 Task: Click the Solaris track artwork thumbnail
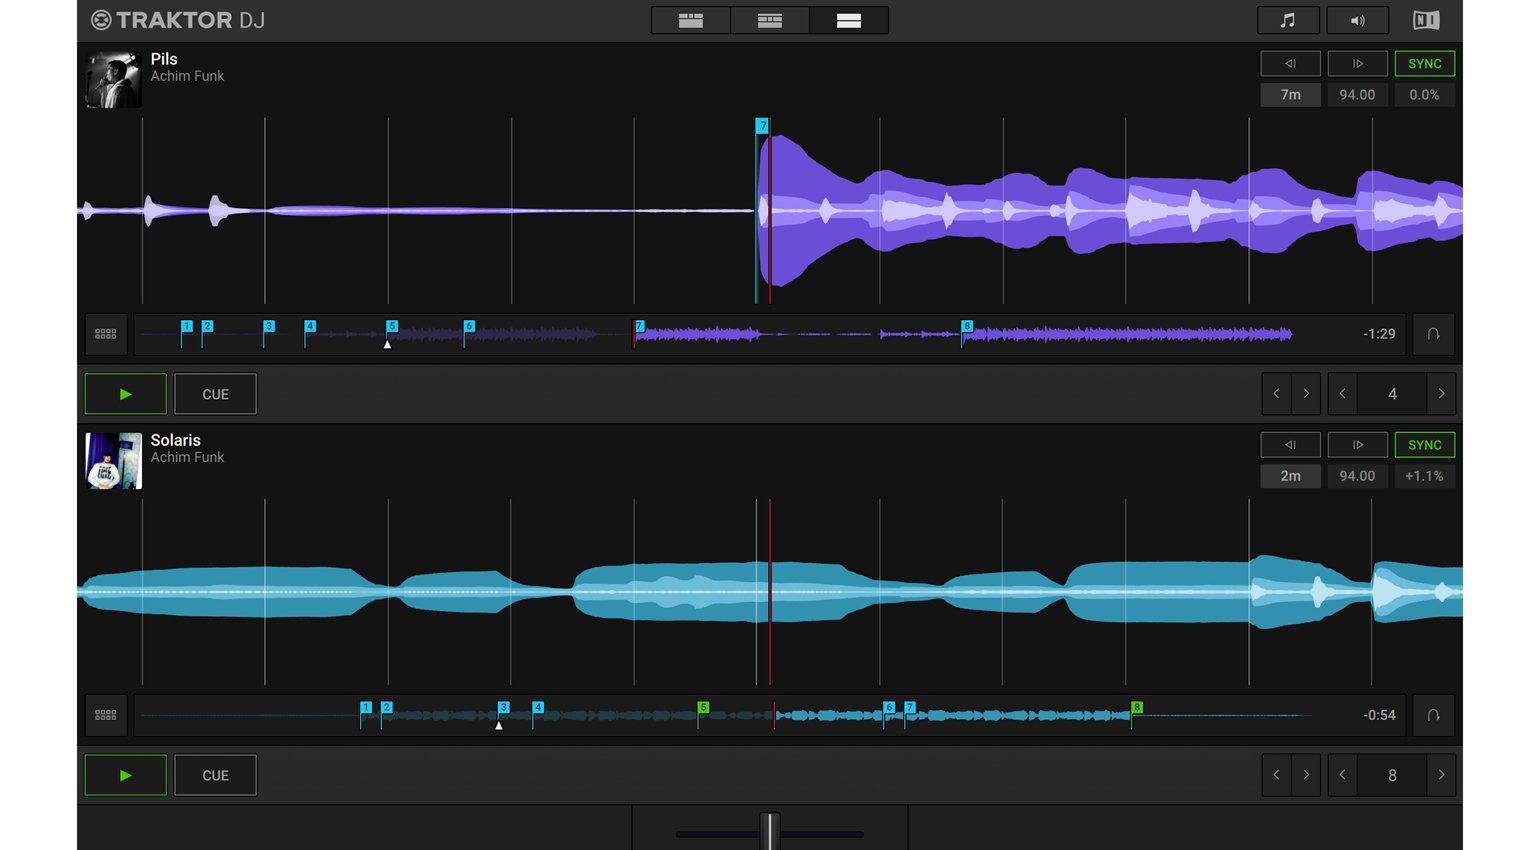coord(113,461)
